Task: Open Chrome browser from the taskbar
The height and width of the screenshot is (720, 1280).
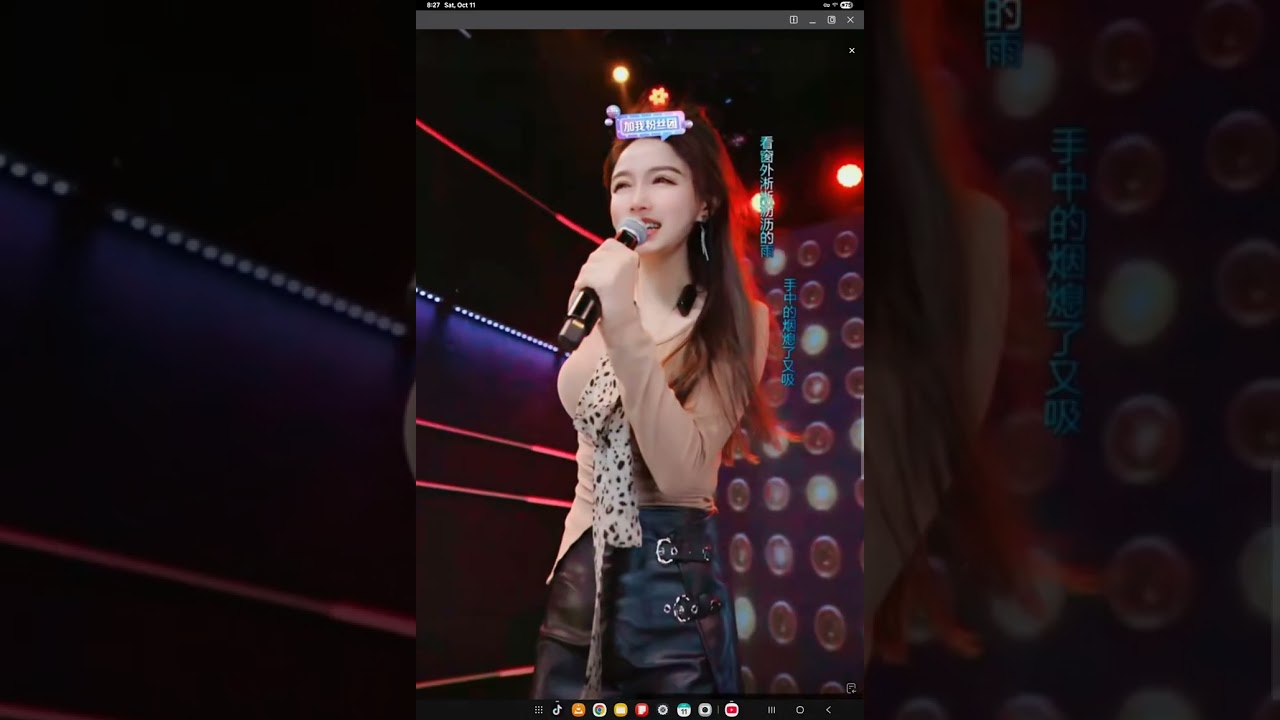Action: 599,710
